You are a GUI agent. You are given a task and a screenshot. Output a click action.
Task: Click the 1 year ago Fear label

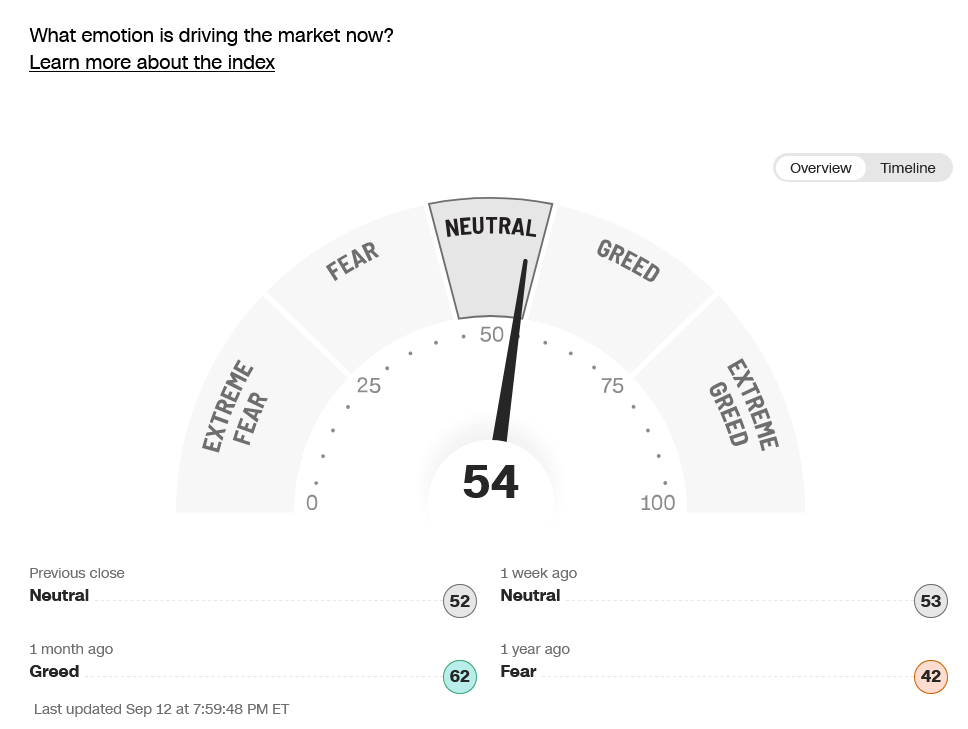(x=518, y=671)
